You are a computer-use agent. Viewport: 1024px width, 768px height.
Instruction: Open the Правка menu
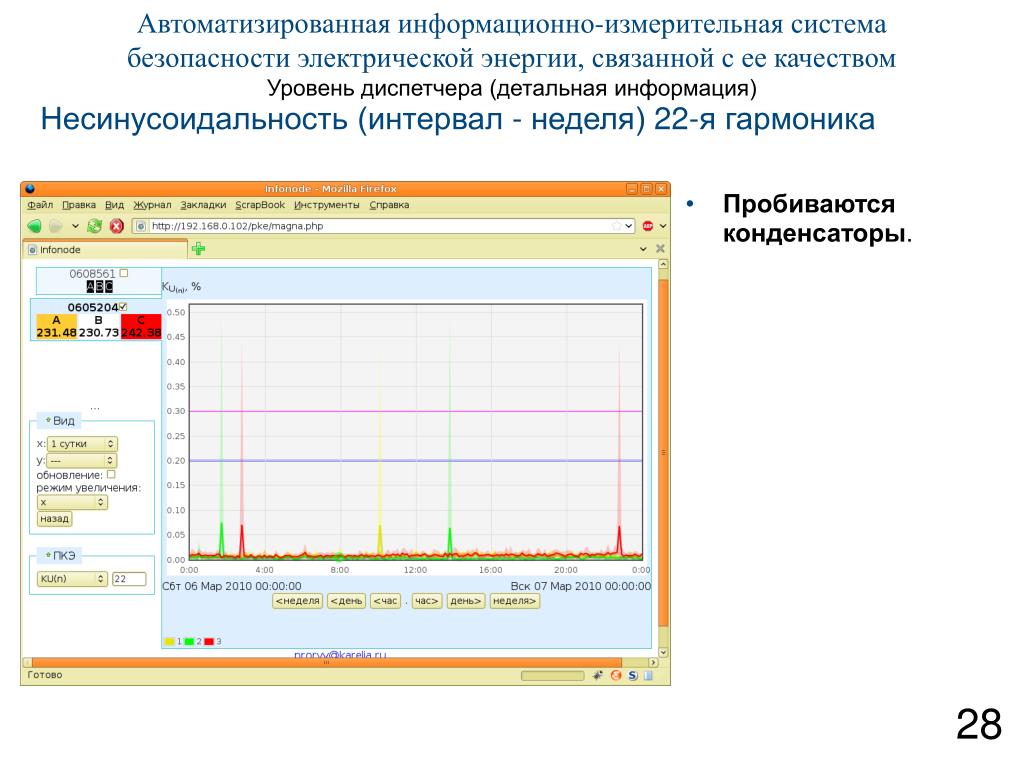79,205
